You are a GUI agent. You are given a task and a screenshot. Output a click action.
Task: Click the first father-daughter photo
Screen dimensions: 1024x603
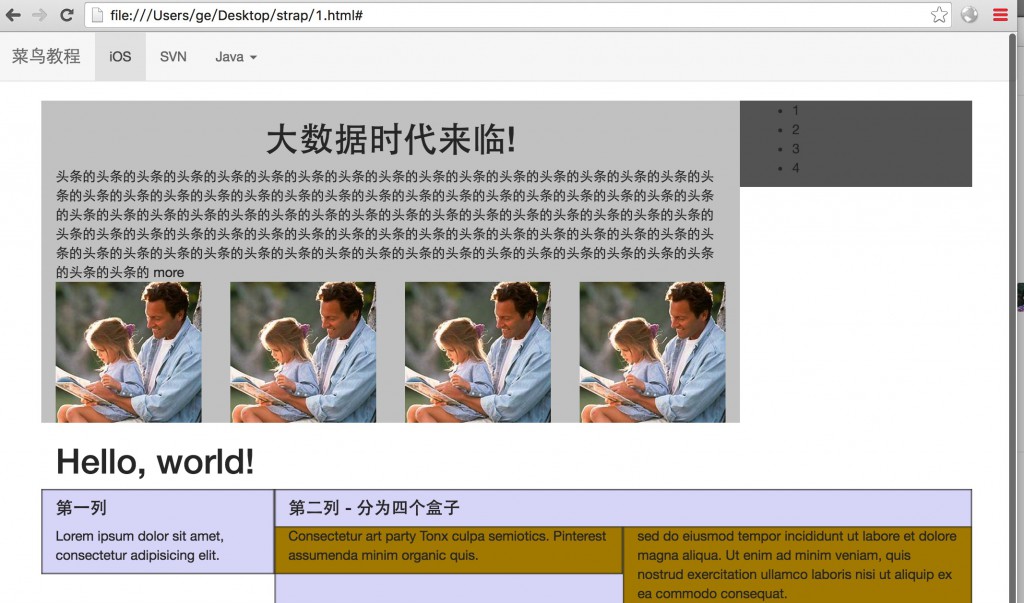point(128,350)
